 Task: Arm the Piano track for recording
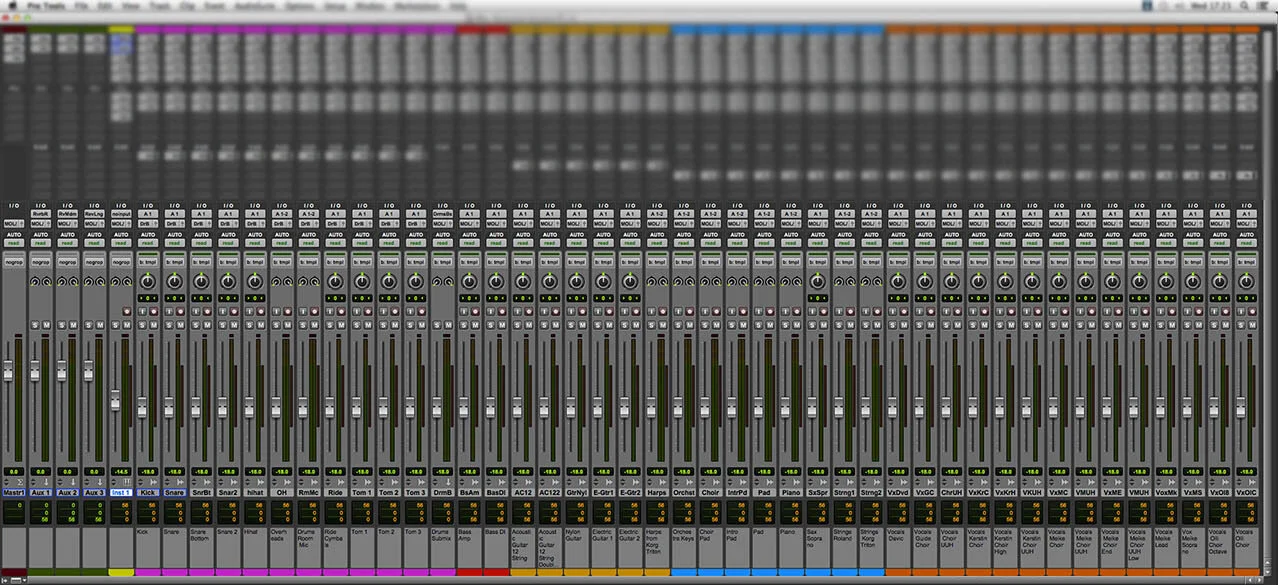(x=797, y=311)
